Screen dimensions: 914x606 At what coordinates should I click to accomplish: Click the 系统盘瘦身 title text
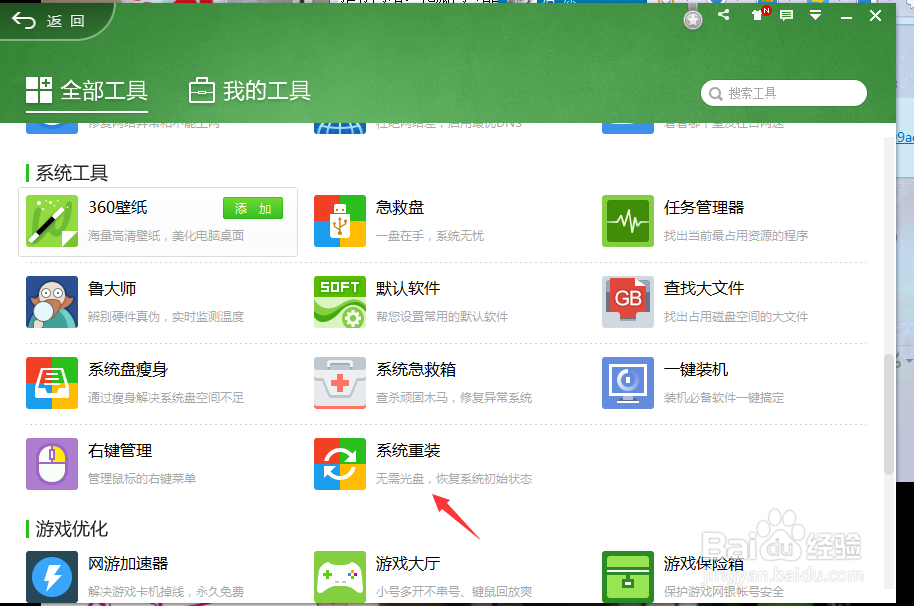[x=128, y=369]
